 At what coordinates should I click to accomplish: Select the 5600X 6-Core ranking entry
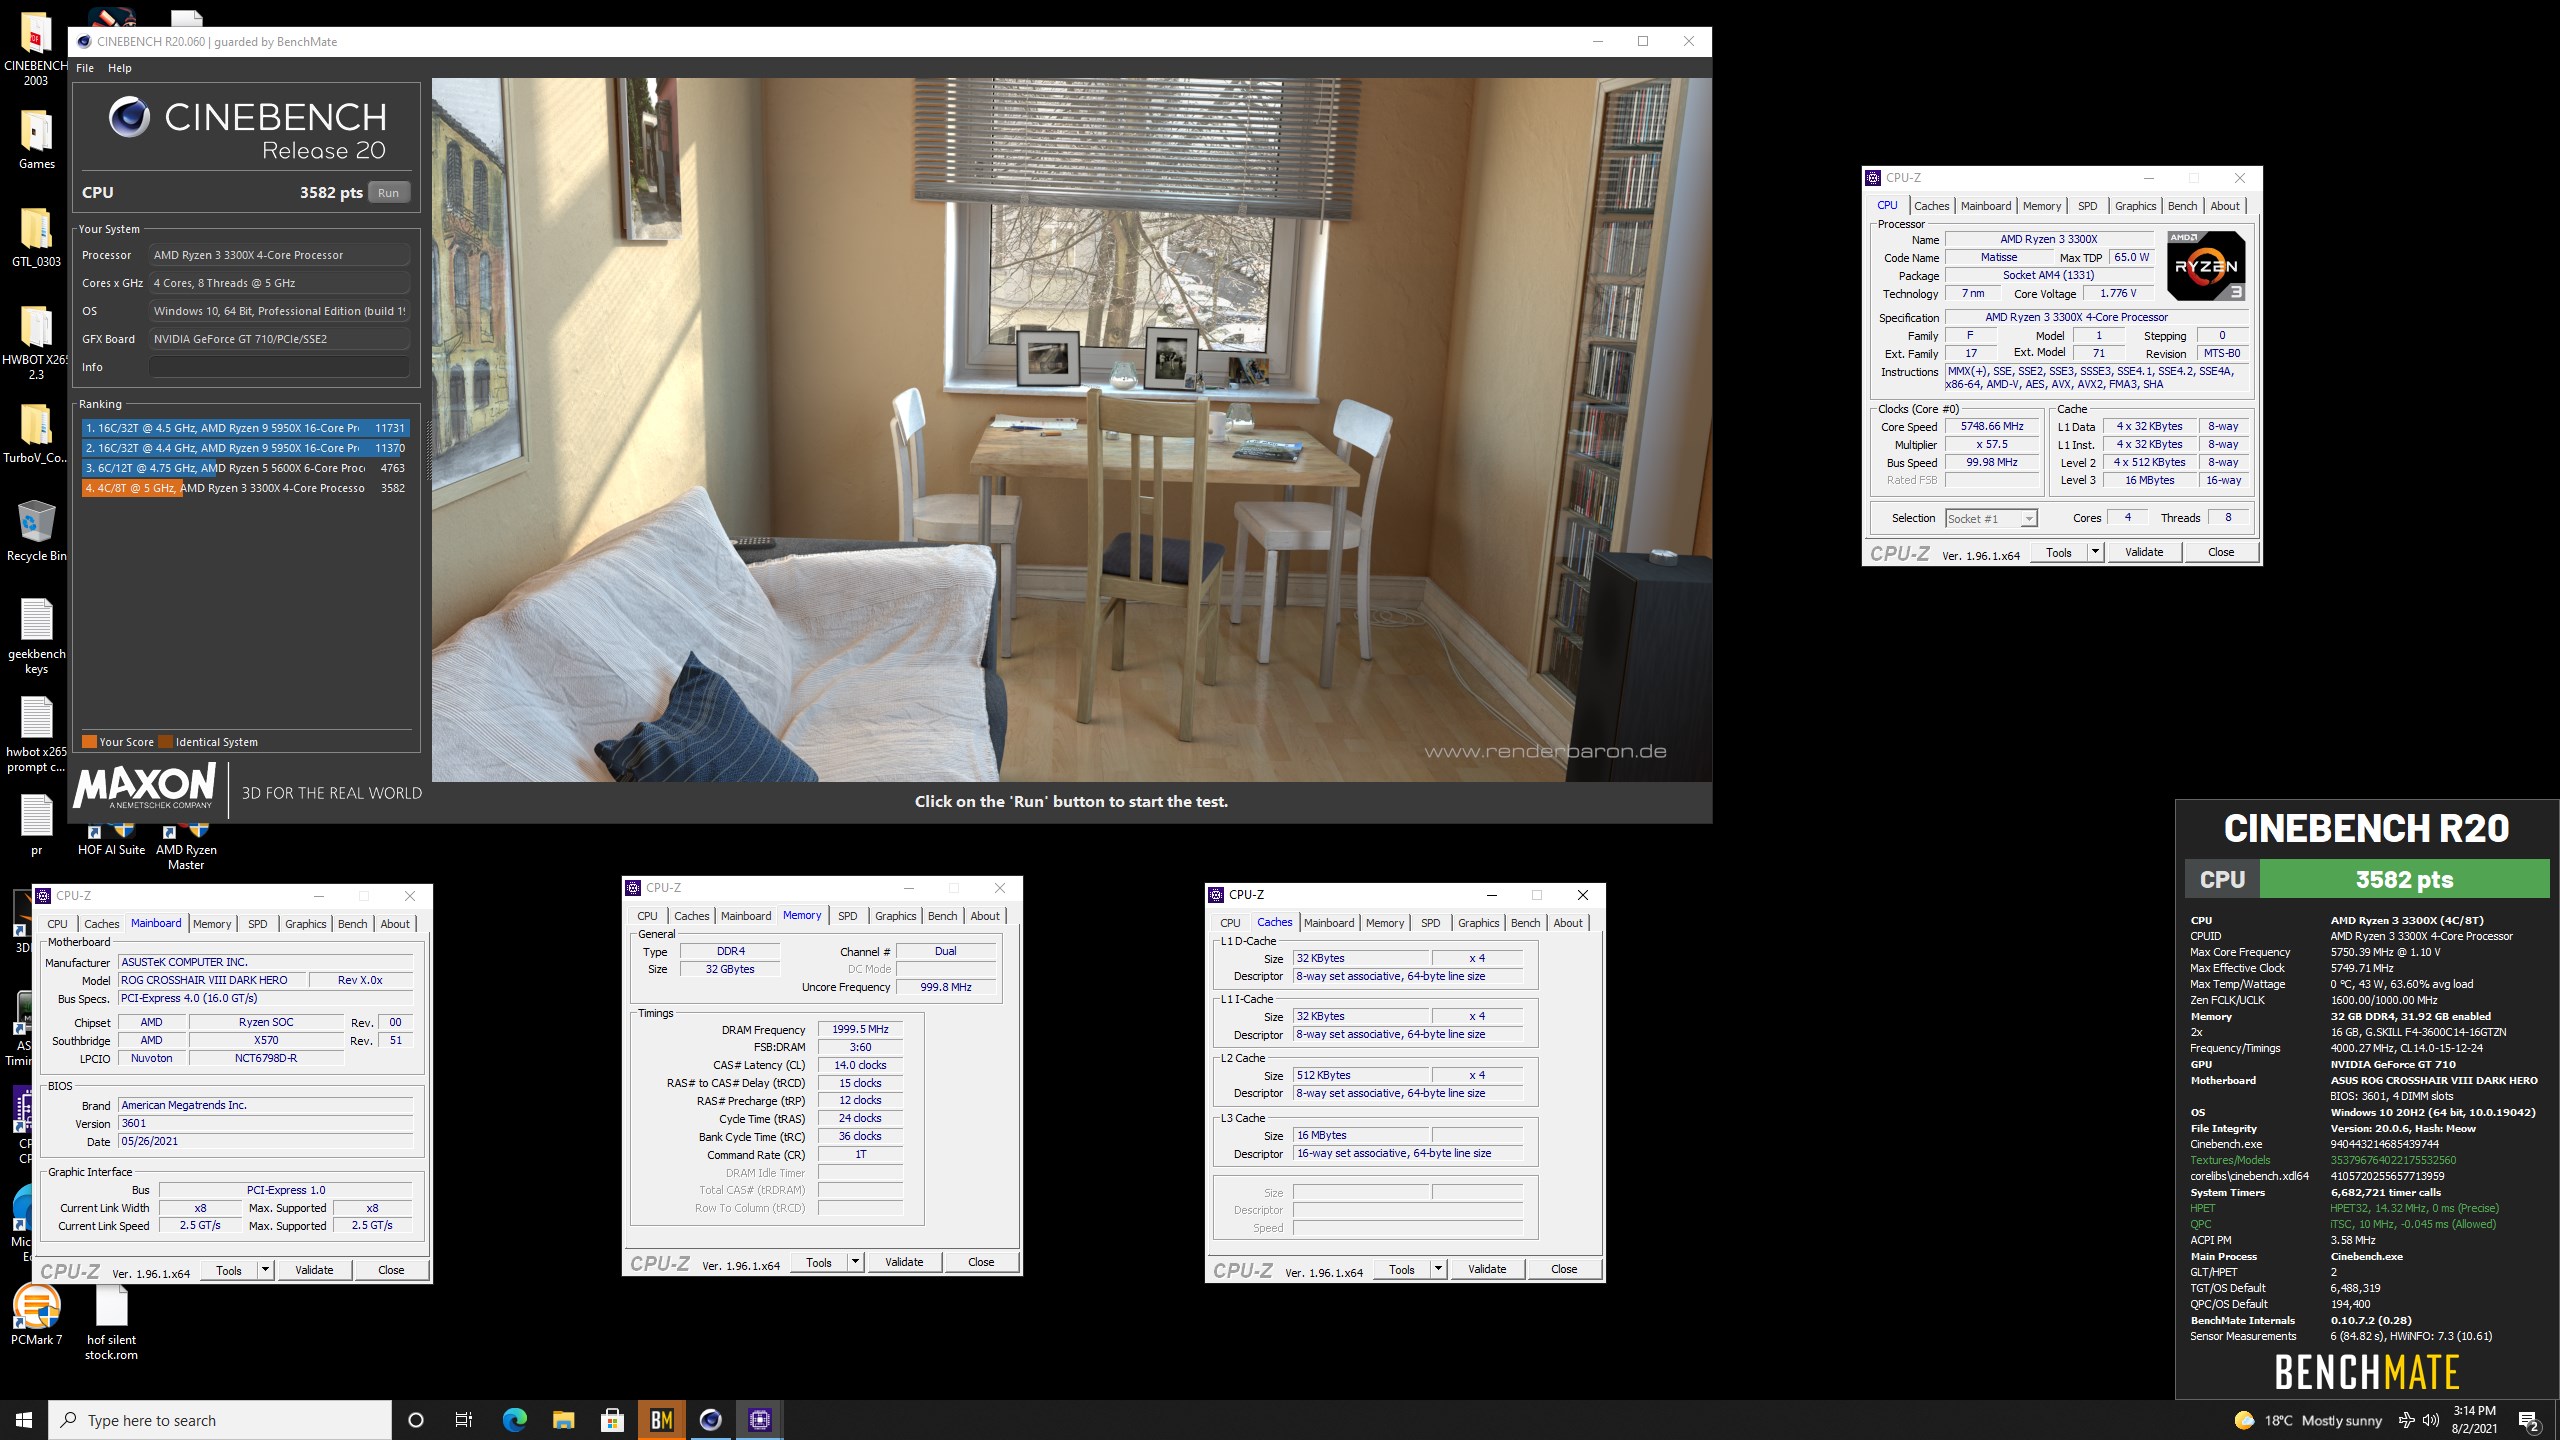(245, 468)
